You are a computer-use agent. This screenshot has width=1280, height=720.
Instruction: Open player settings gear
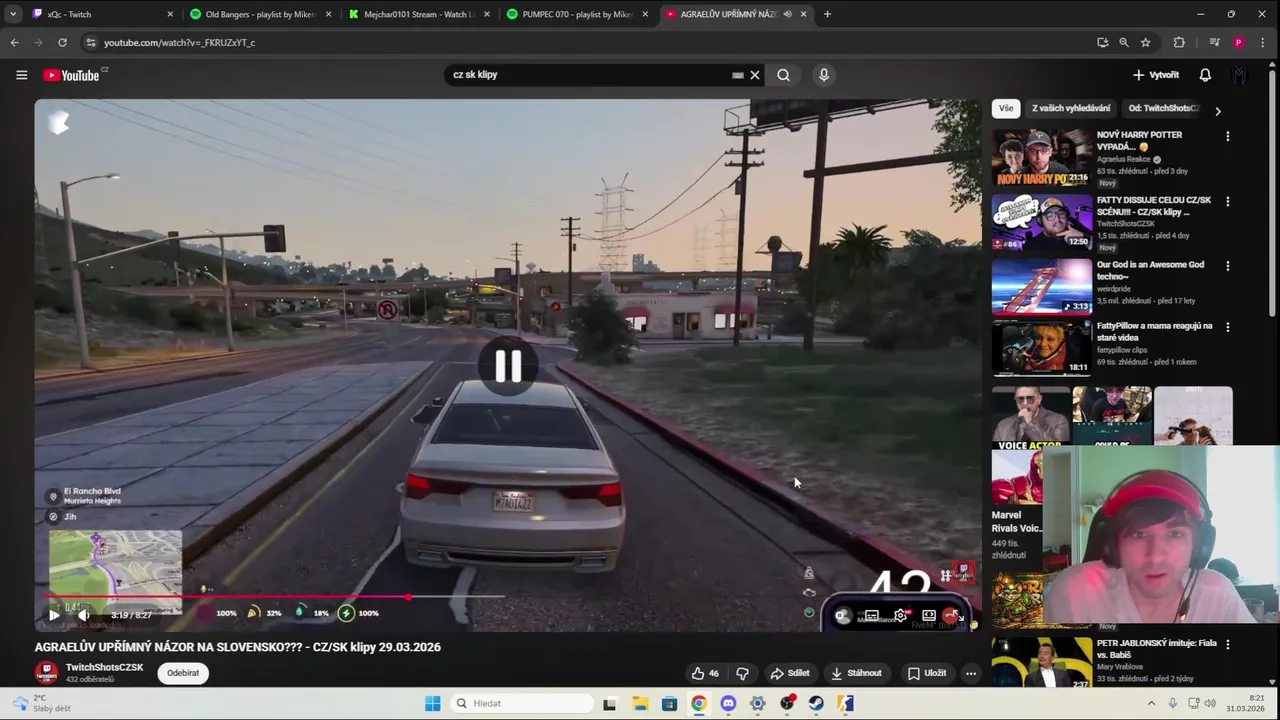[x=900, y=615]
